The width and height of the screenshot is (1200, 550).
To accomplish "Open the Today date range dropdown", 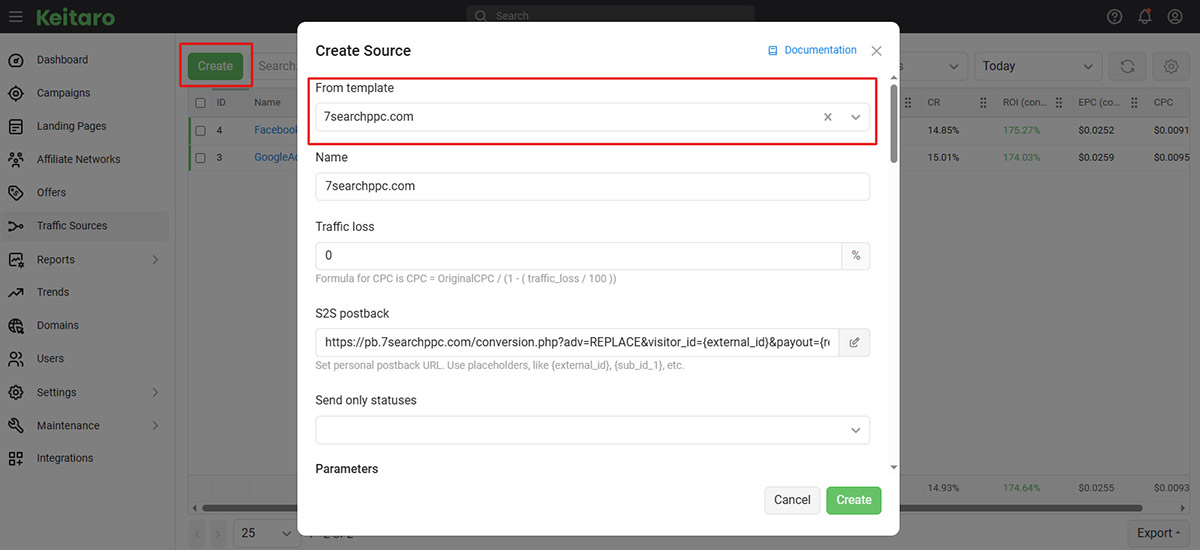I will coord(1038,66).
